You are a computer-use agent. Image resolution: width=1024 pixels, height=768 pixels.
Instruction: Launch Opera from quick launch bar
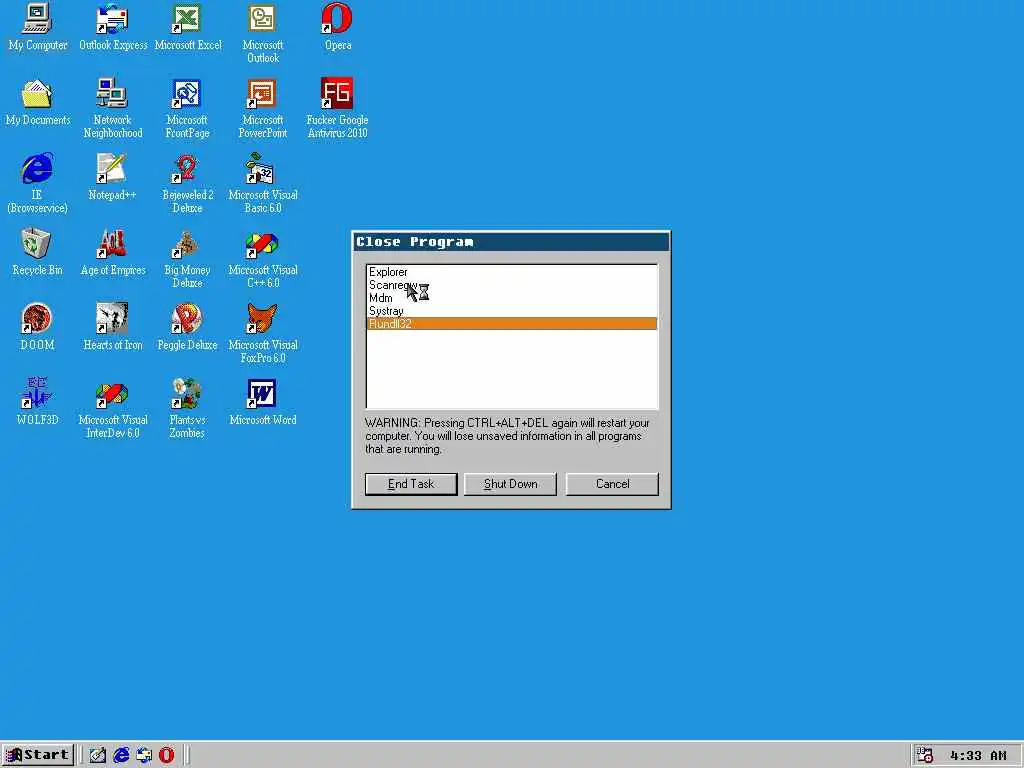pos(167,755)
